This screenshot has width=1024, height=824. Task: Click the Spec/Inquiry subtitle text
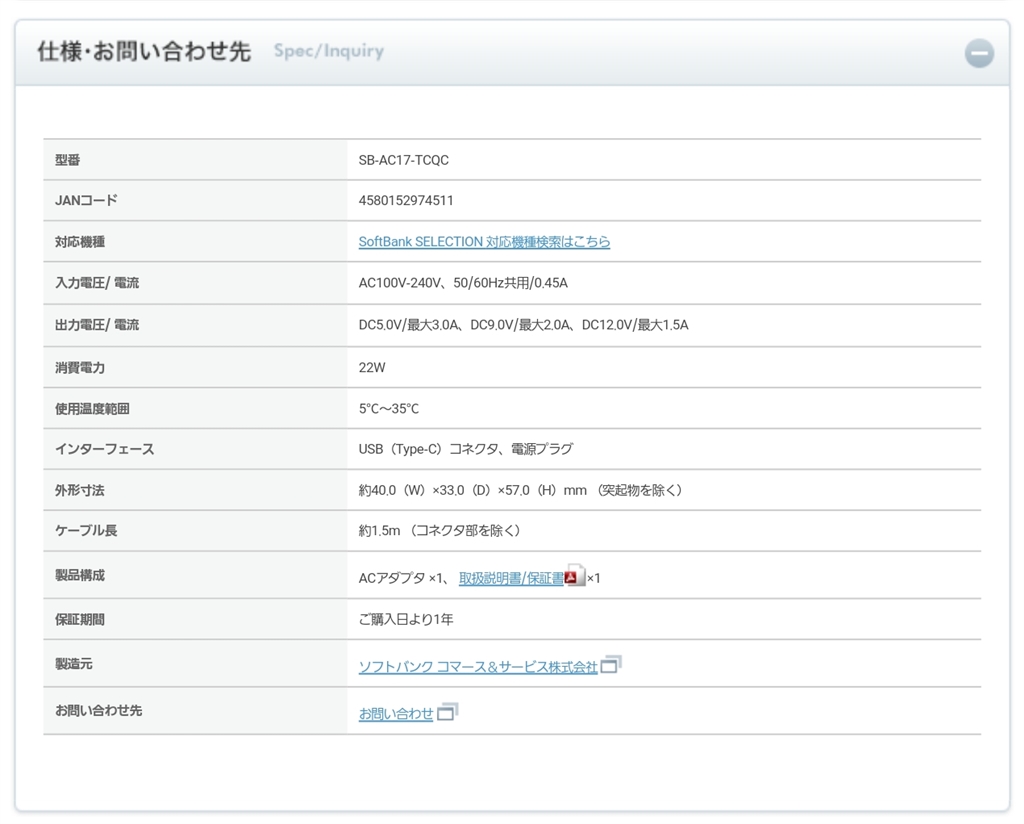pyautogui.click(x=328, y=51)
